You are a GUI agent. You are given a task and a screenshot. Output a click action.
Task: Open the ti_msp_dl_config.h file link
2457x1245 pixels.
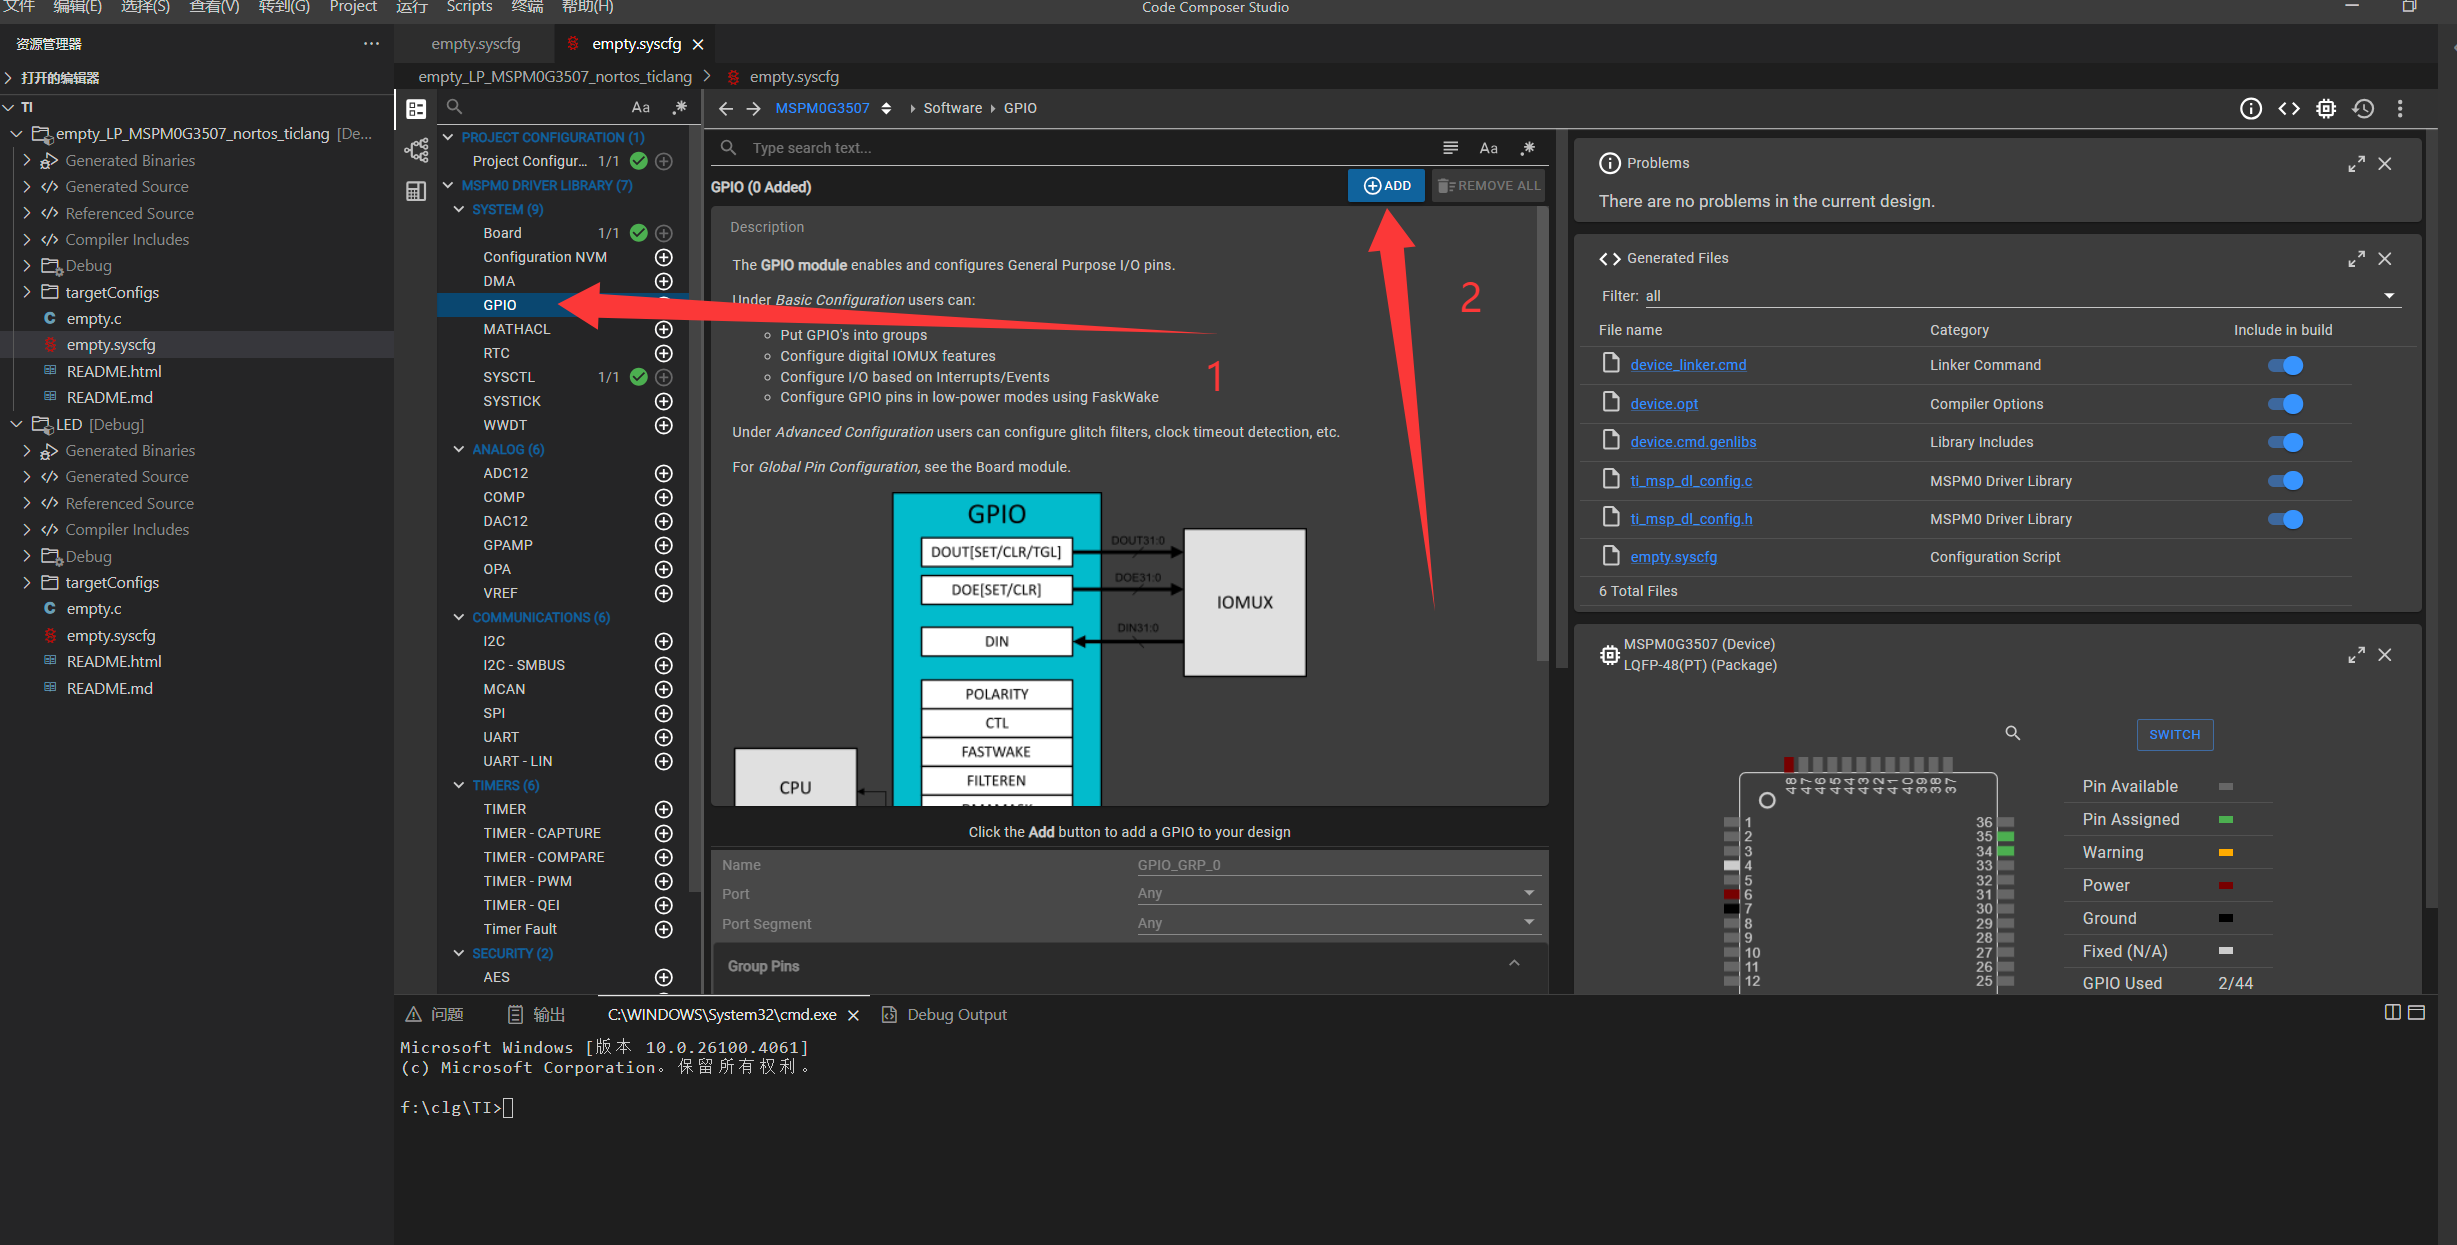point(1690,519)
